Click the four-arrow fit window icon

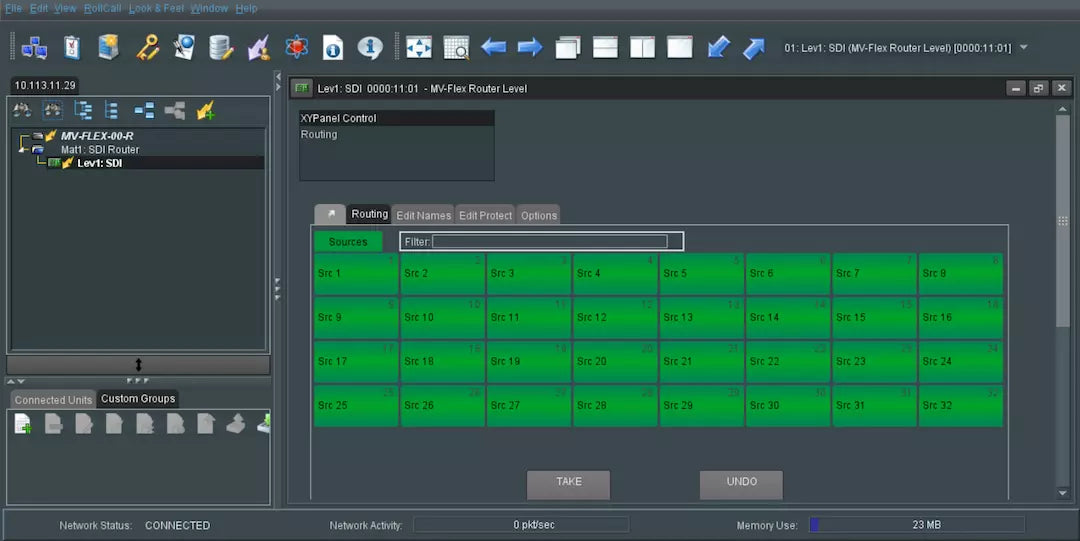[x=419, y=48]
